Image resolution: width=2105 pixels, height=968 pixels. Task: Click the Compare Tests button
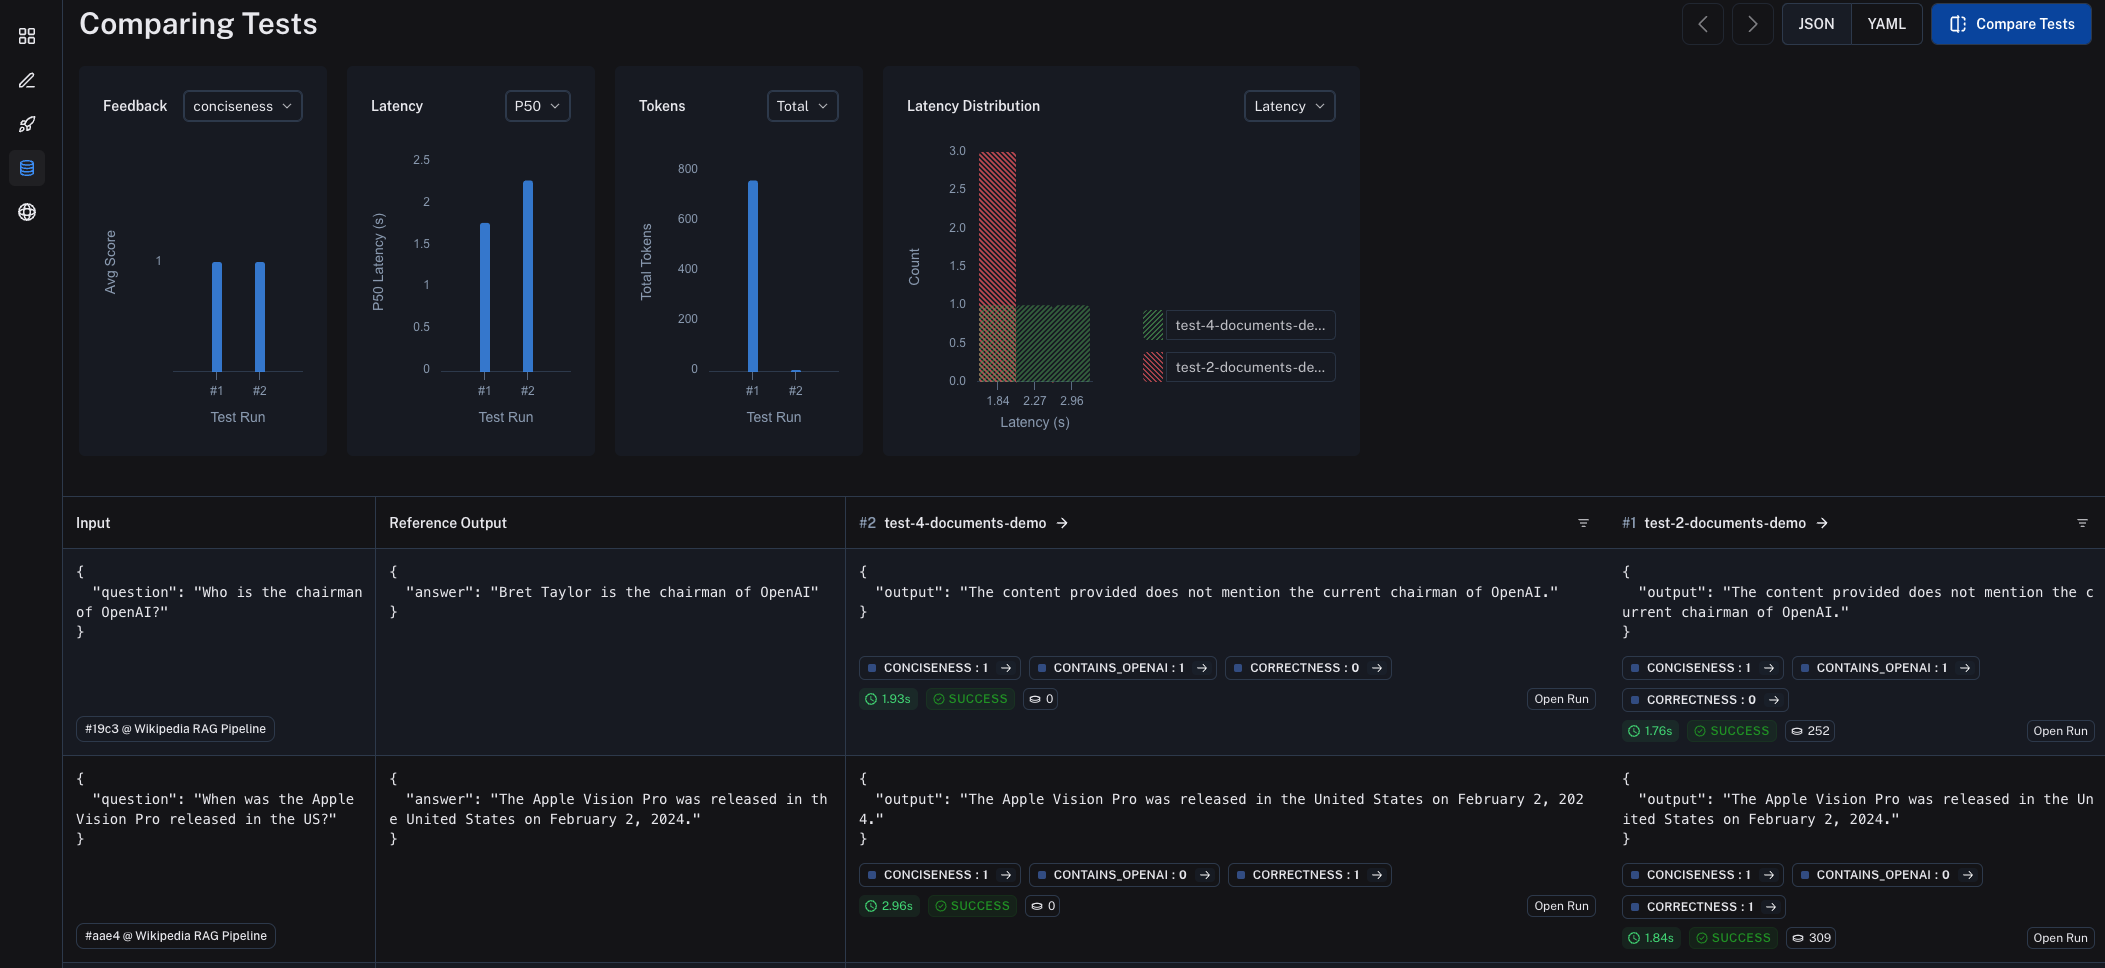click(x=2011, y=24)
